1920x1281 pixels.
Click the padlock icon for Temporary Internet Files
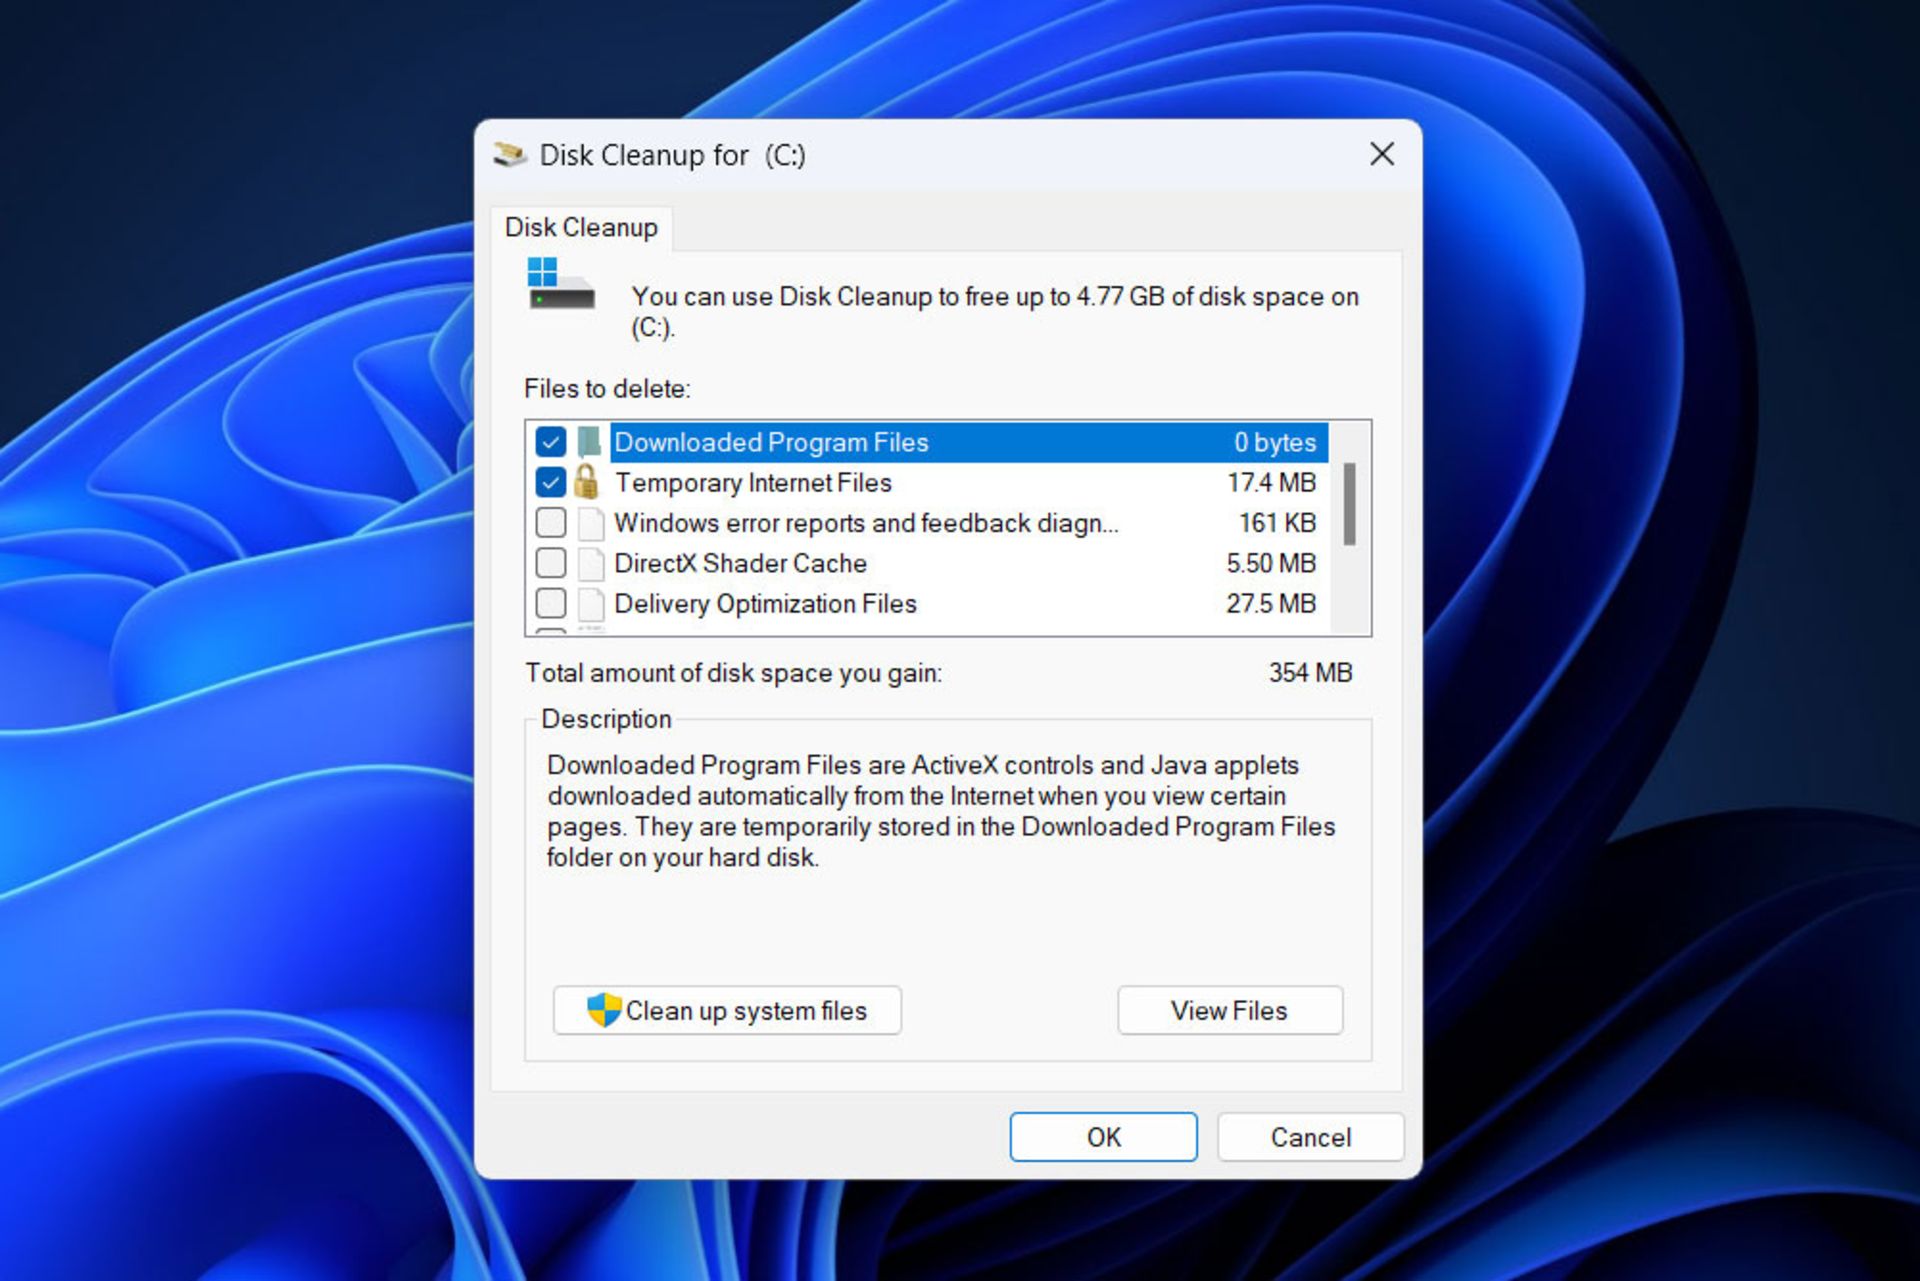[587, 482]
